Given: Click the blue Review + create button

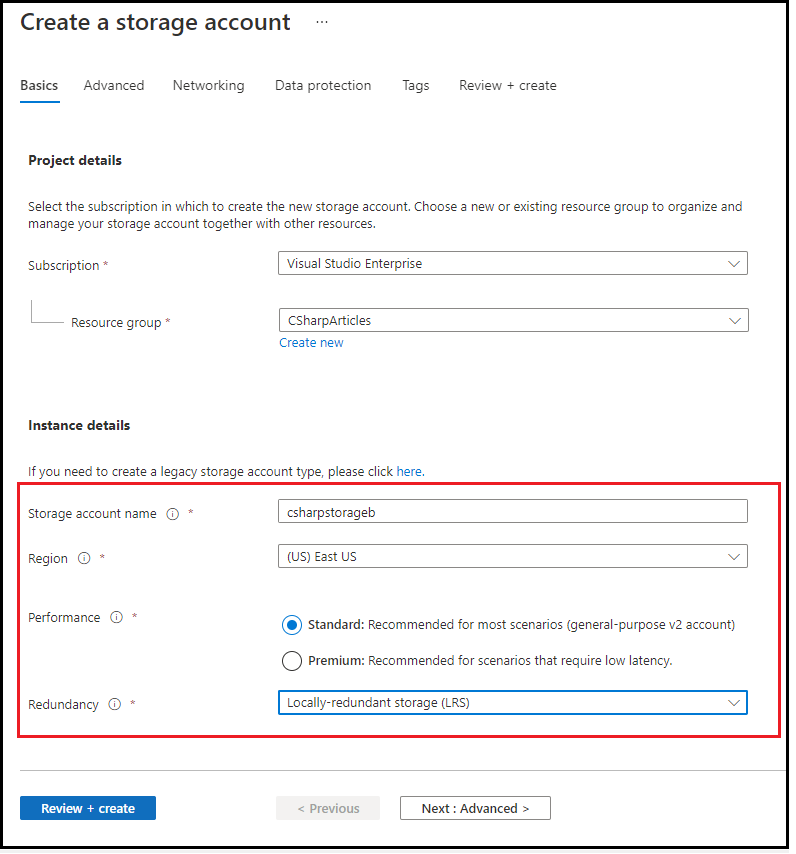Looking at the screenshot, I should (x=88, y=809).
